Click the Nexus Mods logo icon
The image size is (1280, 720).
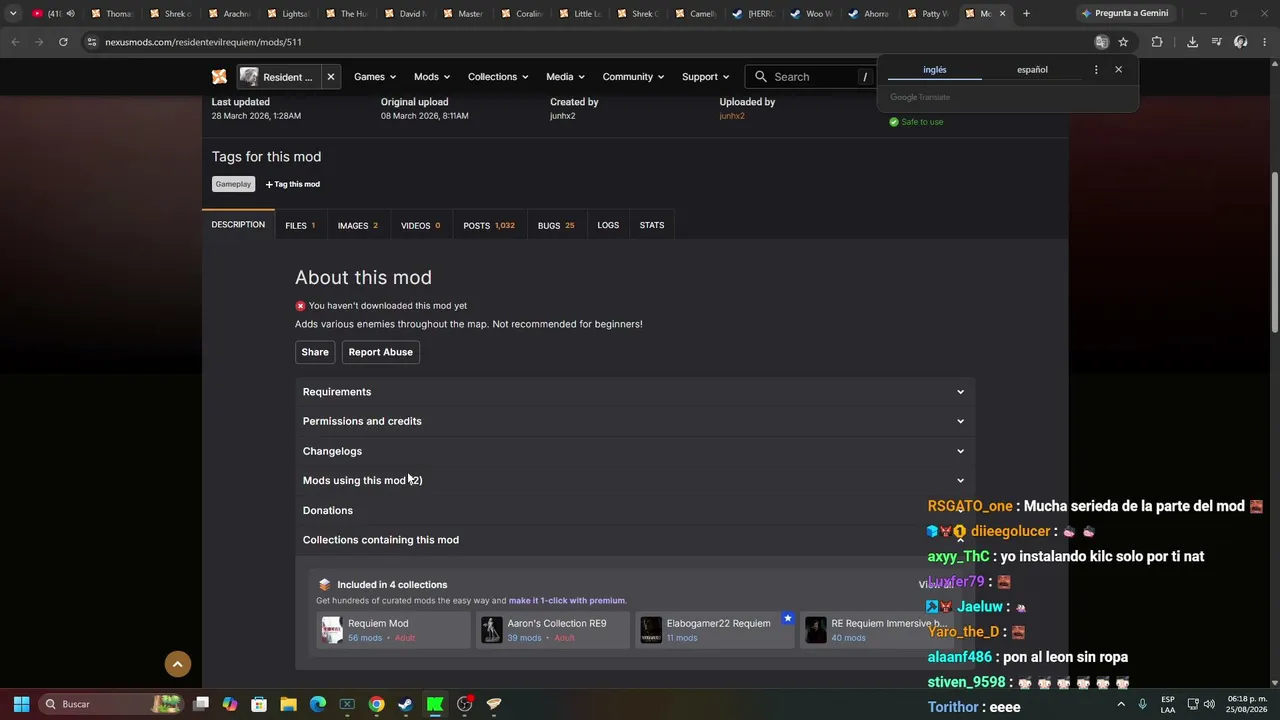click(x=219, y=77)
